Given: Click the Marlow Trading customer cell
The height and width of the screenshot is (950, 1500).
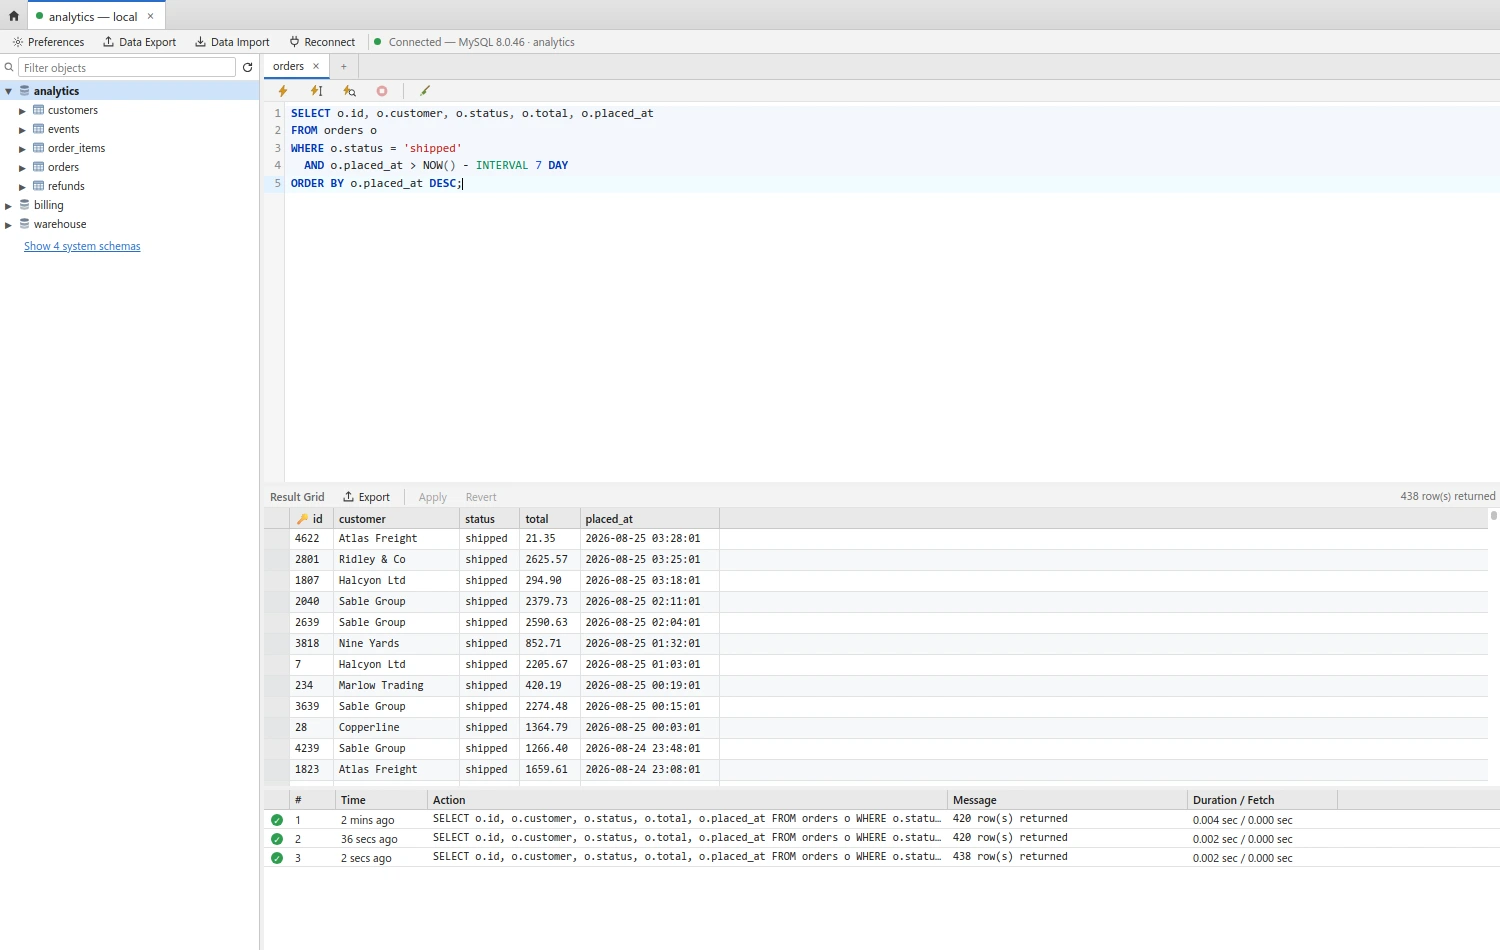Looking at the screenshot, I should click(396, 685).
